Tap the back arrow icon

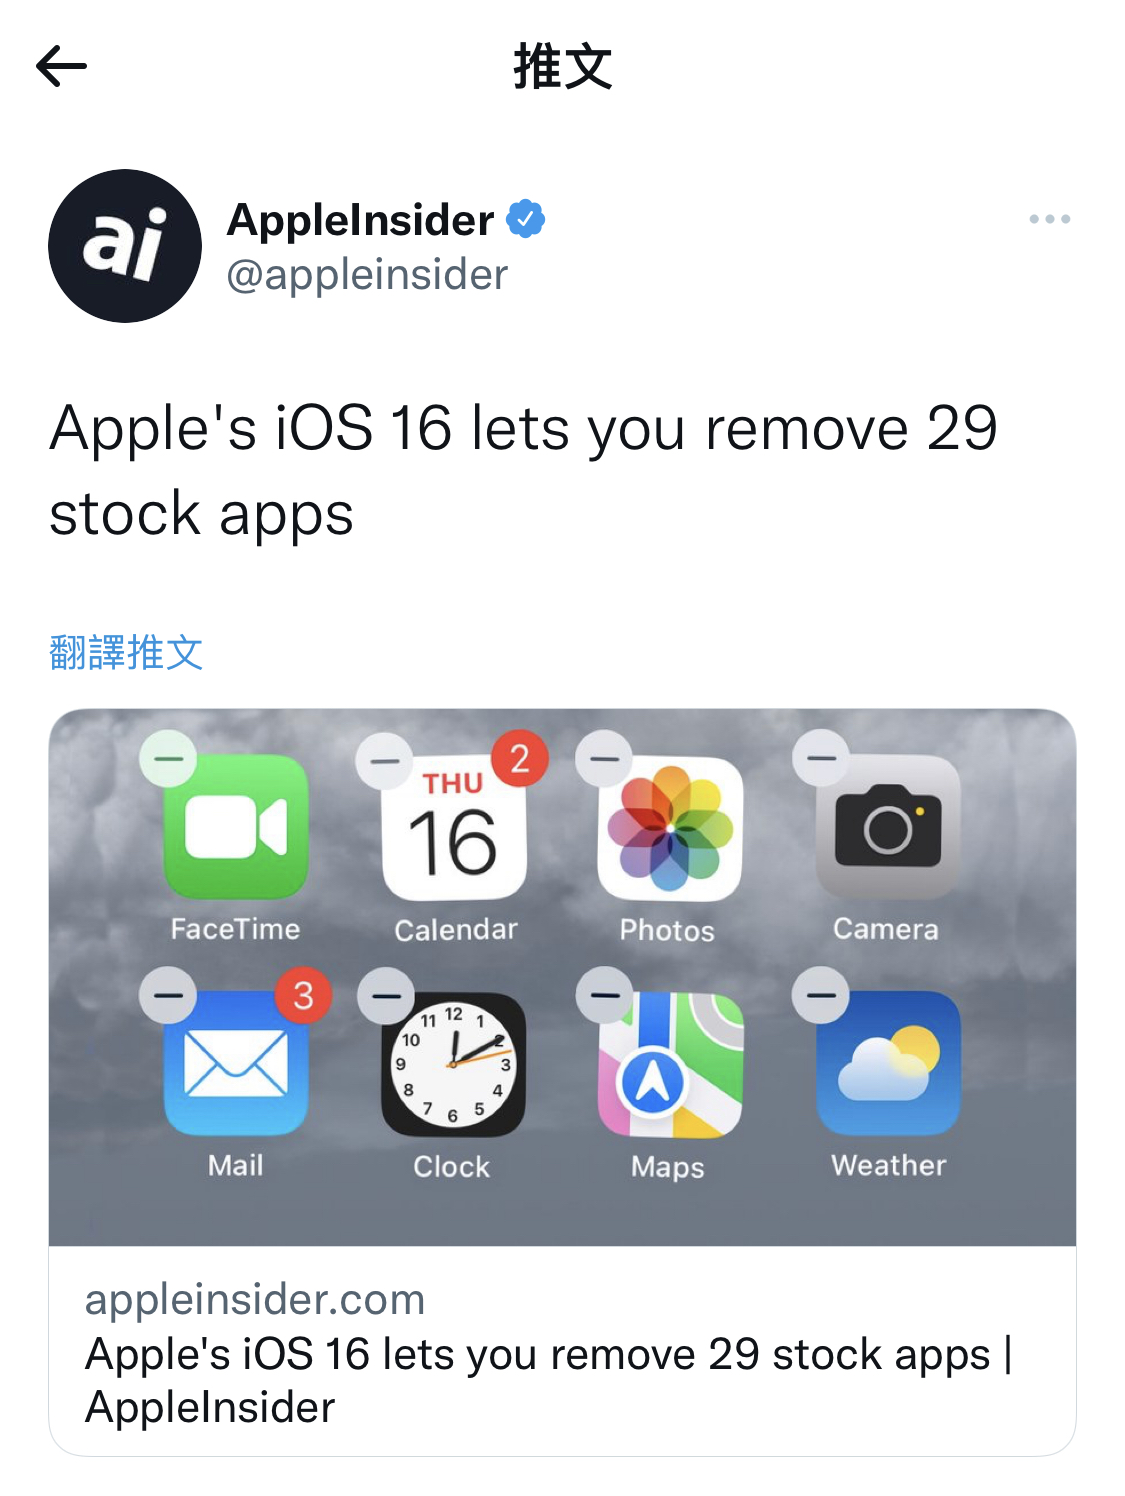click(x=61, y=67)
